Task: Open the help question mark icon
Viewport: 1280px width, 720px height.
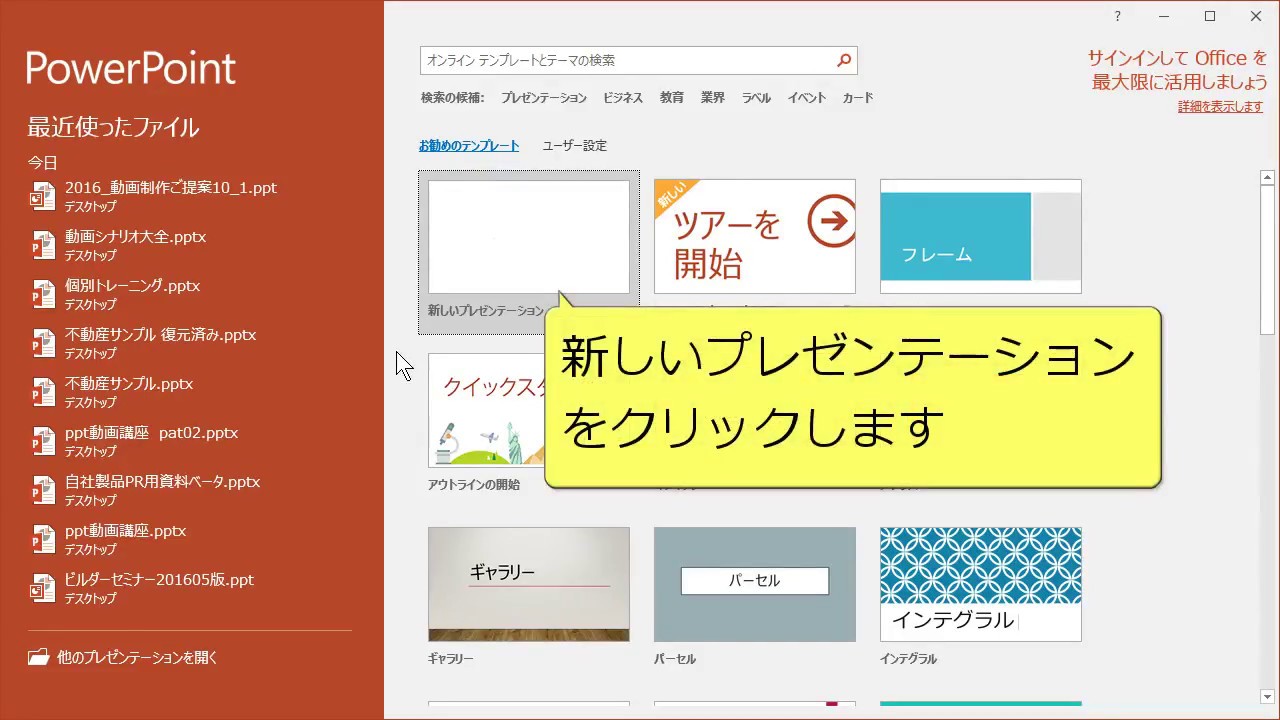Action: (1117, 16)
